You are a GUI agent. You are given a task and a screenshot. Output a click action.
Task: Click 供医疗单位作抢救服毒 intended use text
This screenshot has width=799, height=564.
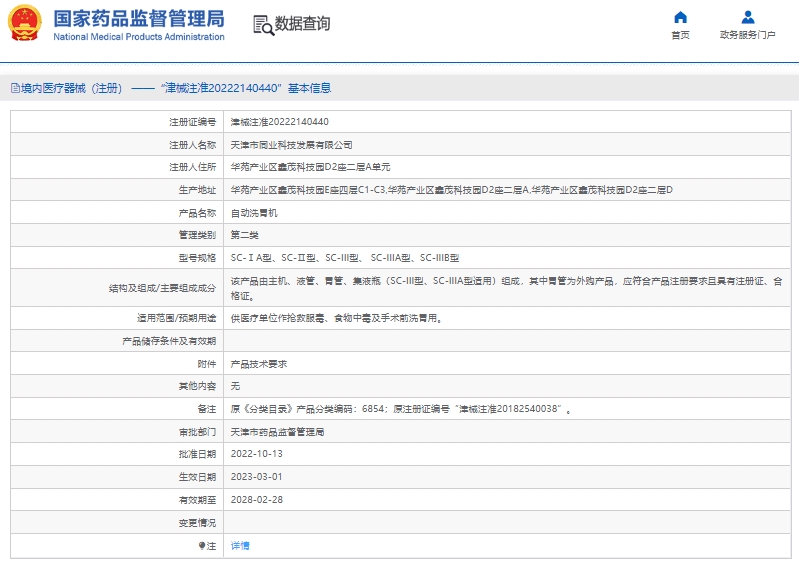(336, 318)
